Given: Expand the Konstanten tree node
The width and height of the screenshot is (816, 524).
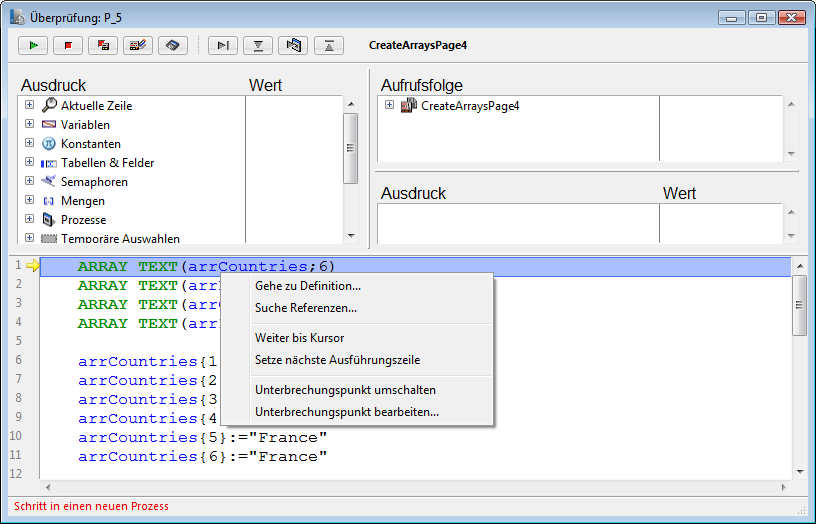Looking at the screenshot, I should tap(29, 144).
